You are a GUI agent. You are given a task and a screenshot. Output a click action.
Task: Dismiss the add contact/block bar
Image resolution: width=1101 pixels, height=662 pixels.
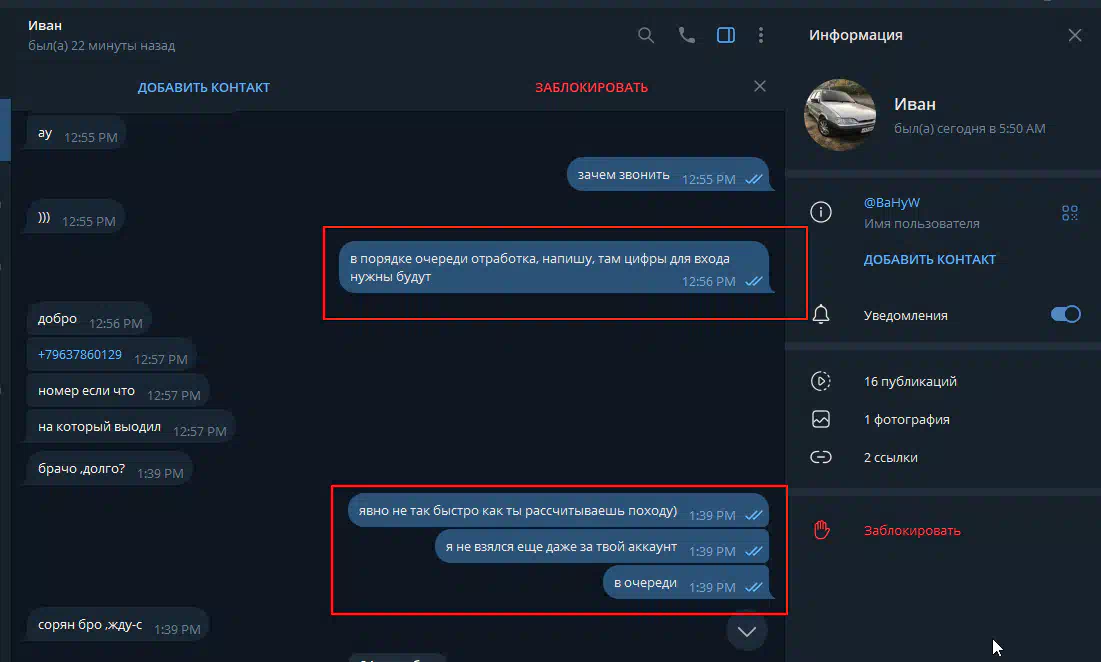point(760,86)
